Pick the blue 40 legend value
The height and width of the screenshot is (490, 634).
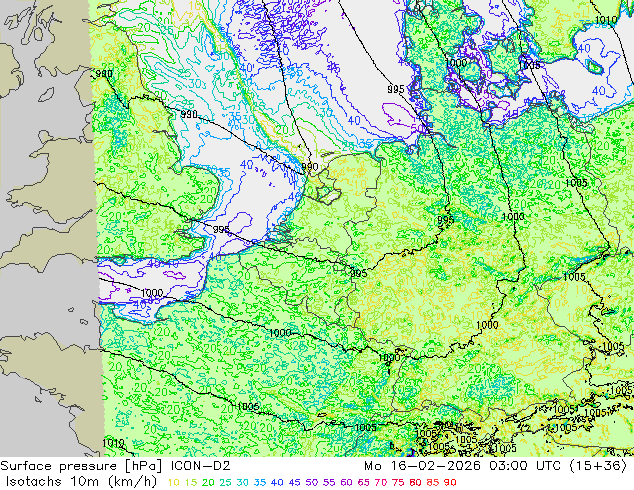(277, 482)
